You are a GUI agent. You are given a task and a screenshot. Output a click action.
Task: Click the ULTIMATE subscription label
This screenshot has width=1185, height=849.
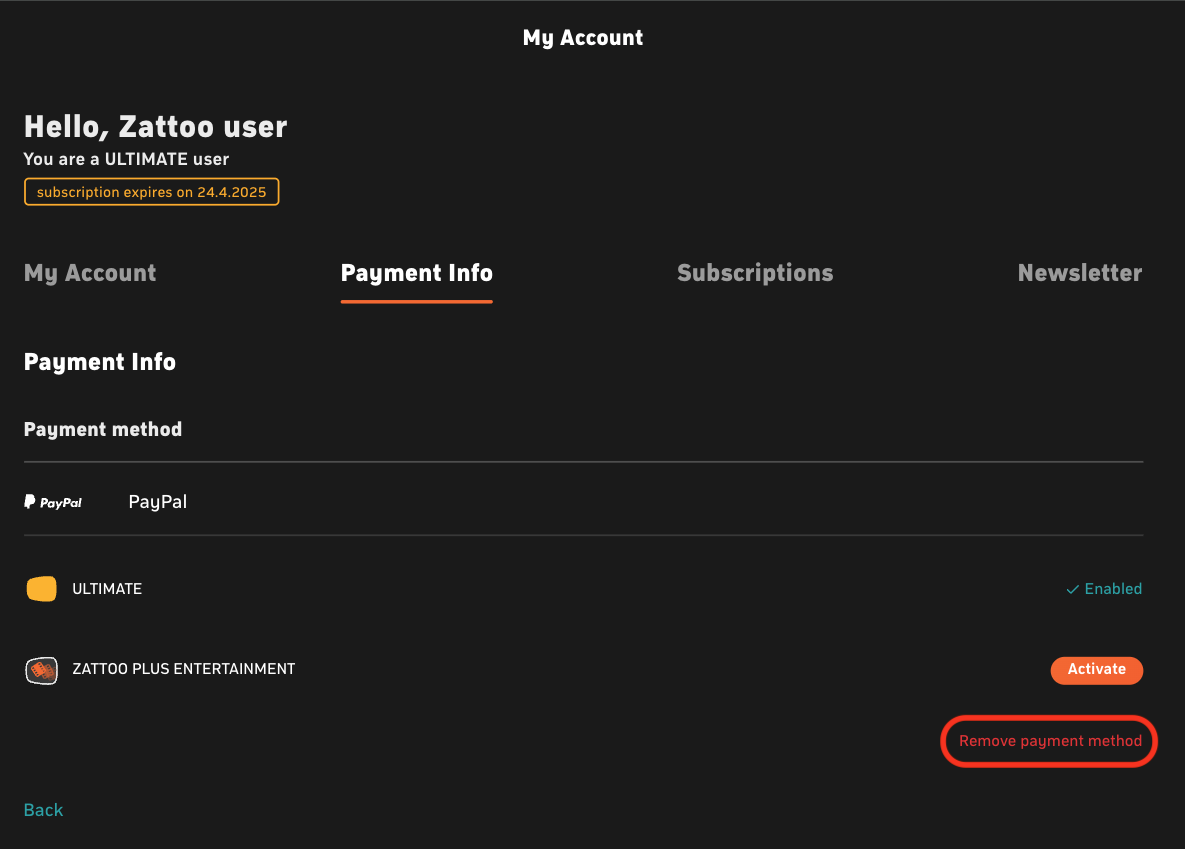point(107,589)
